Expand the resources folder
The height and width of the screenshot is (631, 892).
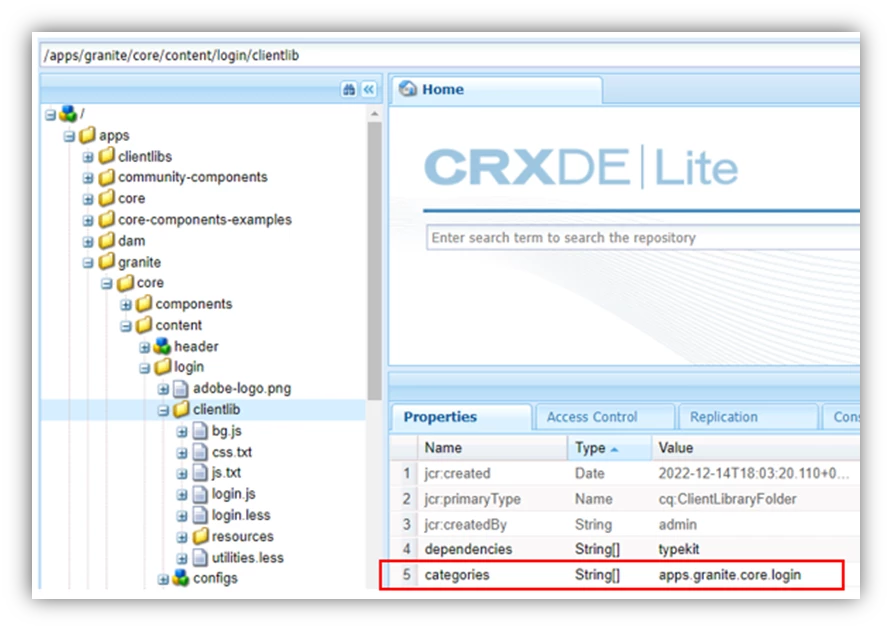pyautogui.click(x=182, y=538)
